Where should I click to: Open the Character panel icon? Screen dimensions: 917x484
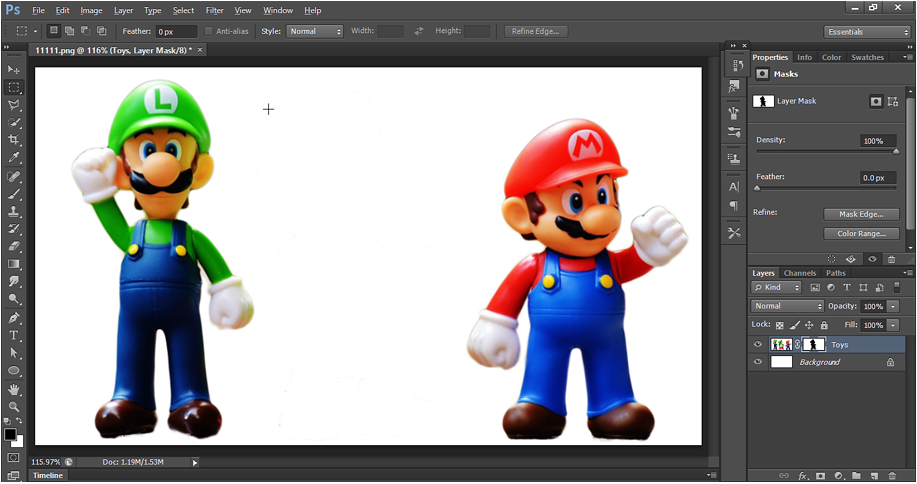tap(735, 187)
